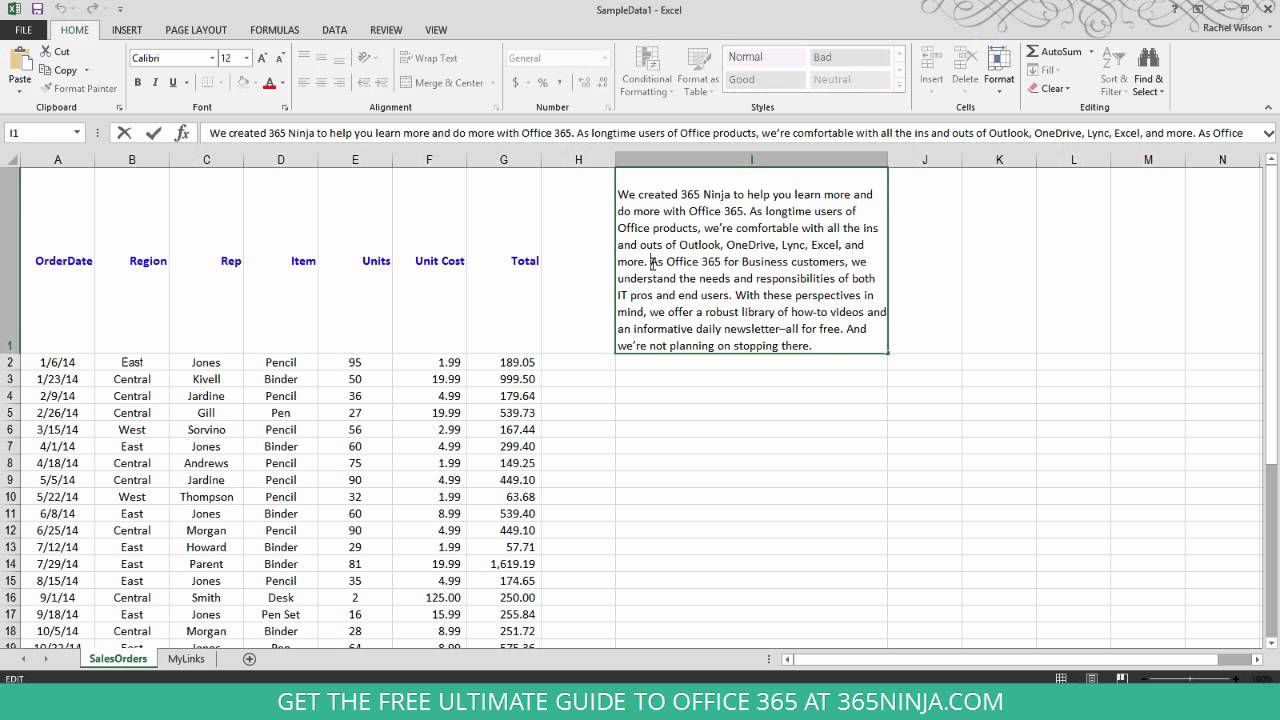Viewport: 1280px width, 720px height.
Task: Toggle Align Right in Alignment group
Action: 340,83
